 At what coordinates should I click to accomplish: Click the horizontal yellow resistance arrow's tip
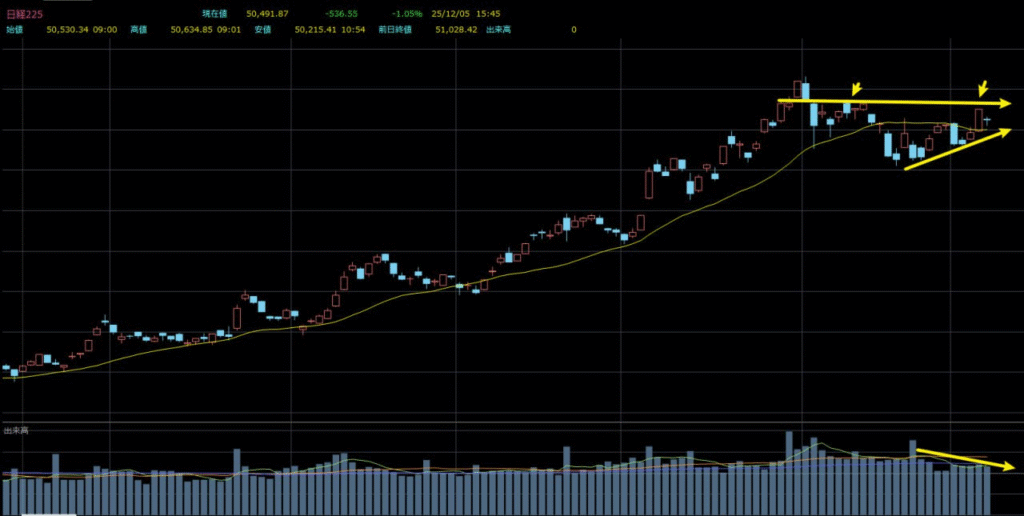click(x=1006, y=103)
